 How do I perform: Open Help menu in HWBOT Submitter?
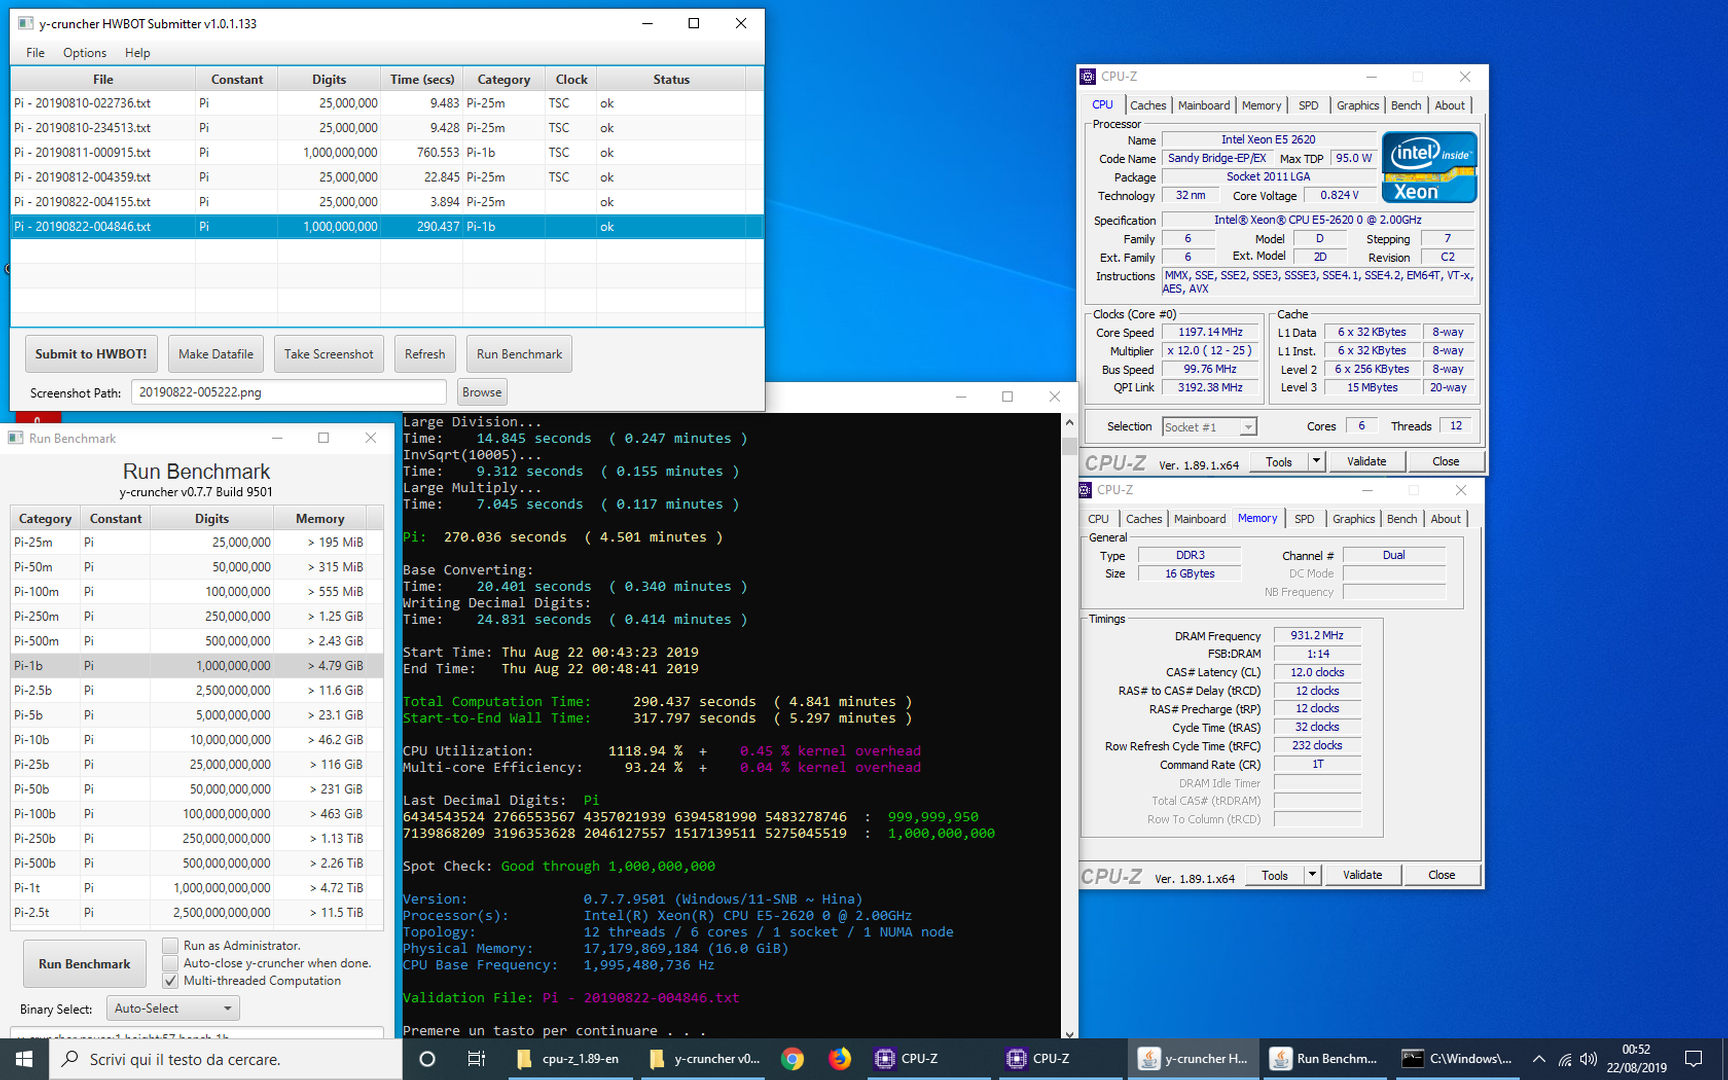click(x=137, y=53)
